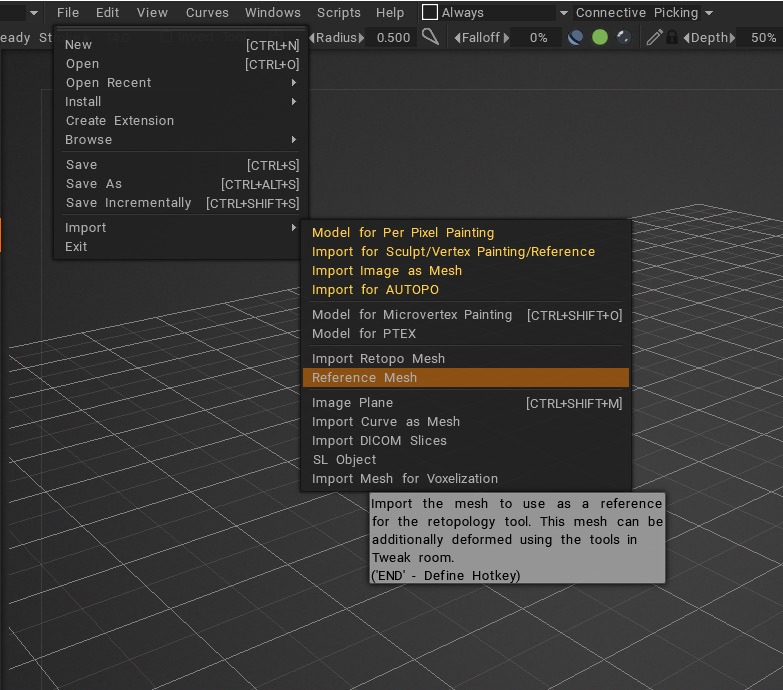Decrease Radius with its left arrow
Screen dimensions: 783x690
coord(312,37)
